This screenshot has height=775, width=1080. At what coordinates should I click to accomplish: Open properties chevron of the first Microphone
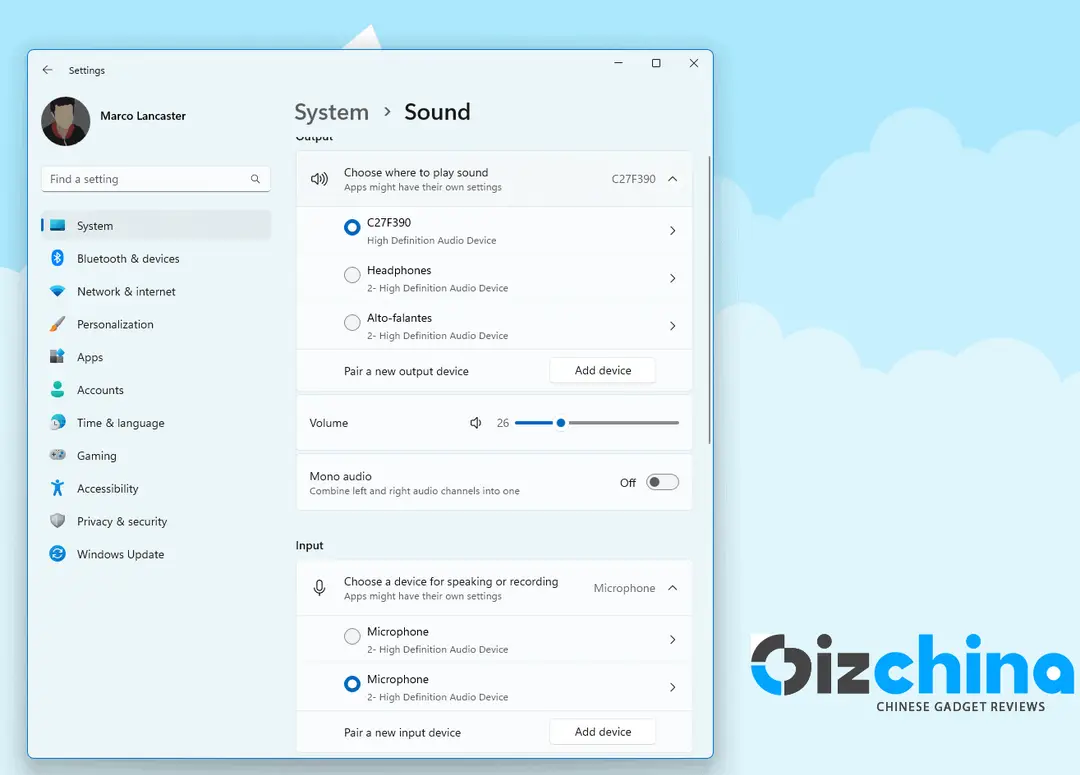point(673,639)
